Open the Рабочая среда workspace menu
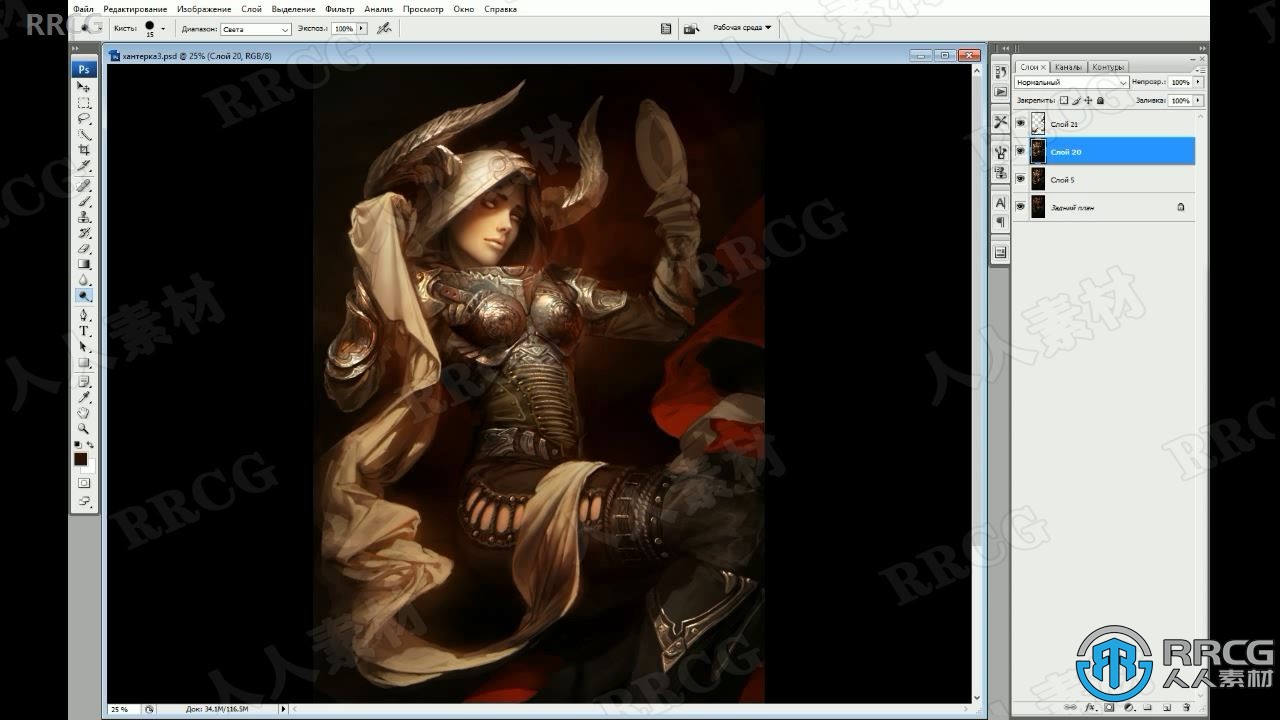Screen dimensions: 1280x720 click(x=742, y=28)
